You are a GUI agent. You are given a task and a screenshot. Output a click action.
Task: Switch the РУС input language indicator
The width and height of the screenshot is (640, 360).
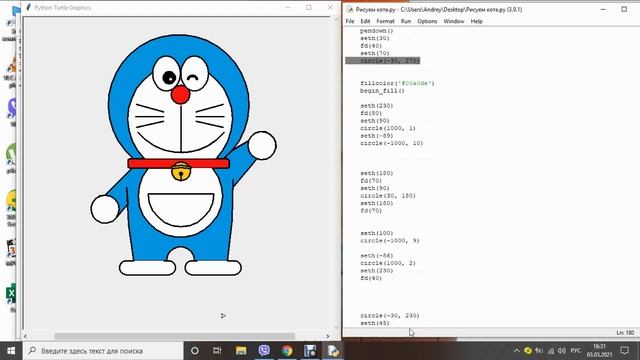[x=576, y=351]
